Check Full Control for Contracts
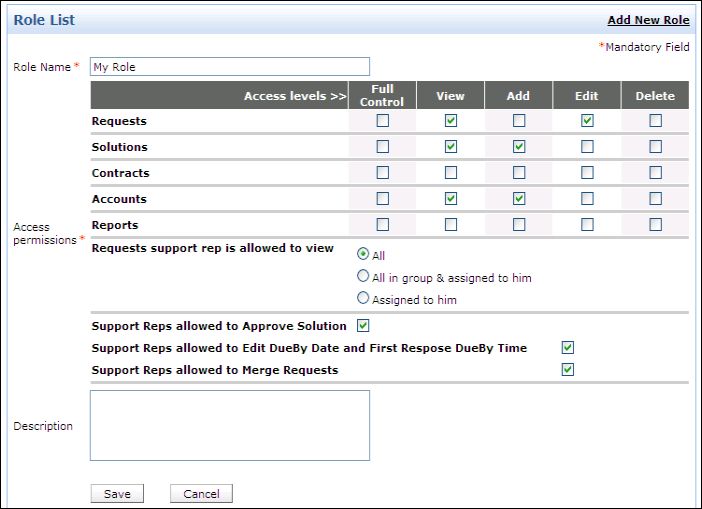This screenshot has height=509, width=702. click(382, 173)
